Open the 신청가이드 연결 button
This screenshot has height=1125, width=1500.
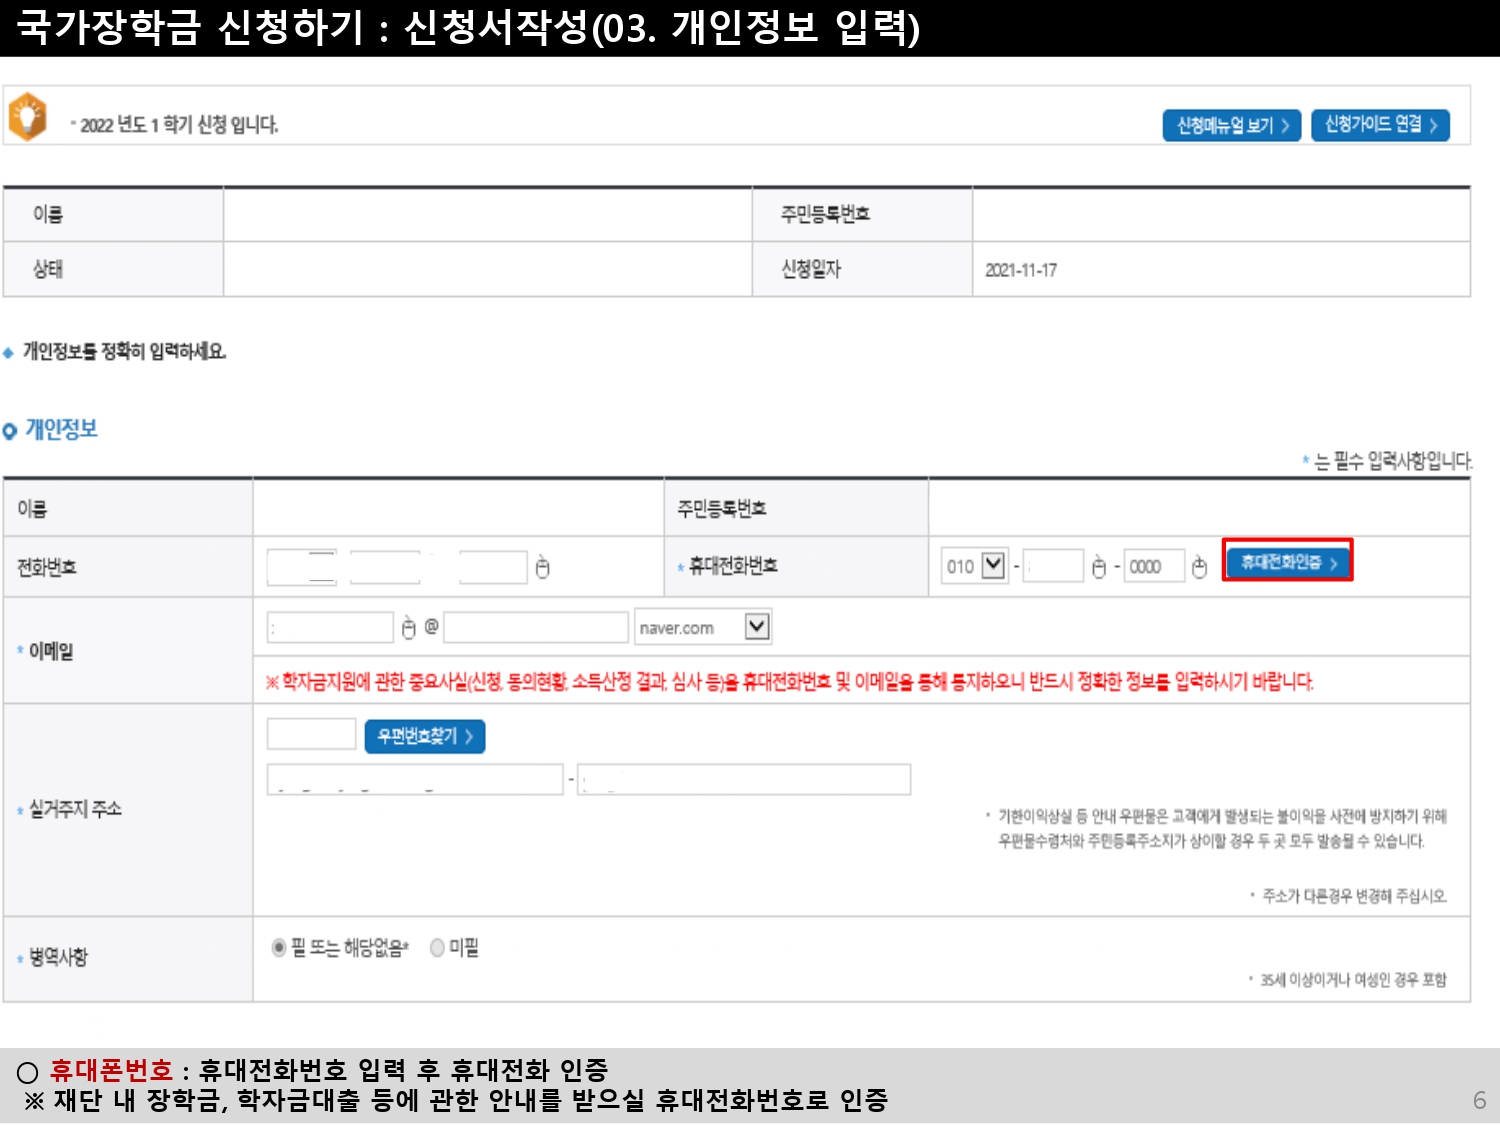pyautogui.click(x=1380, y=125)
